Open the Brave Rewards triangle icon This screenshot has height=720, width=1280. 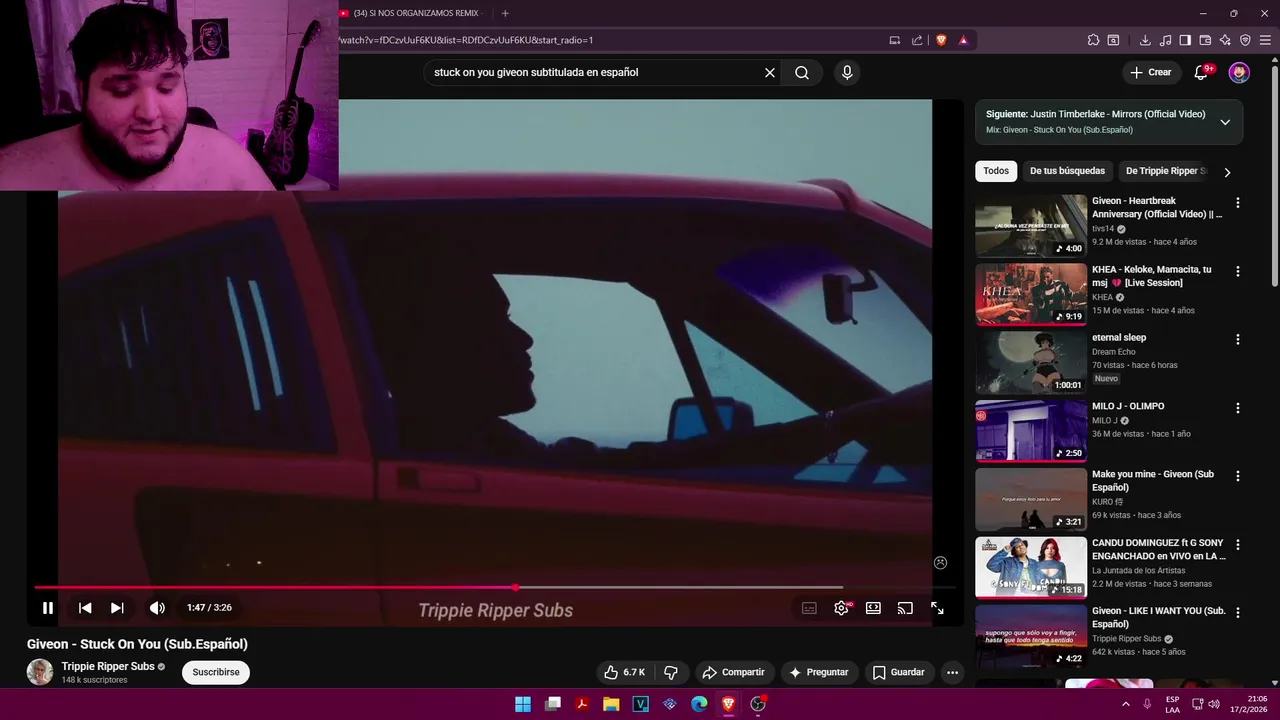coord(963,40)
